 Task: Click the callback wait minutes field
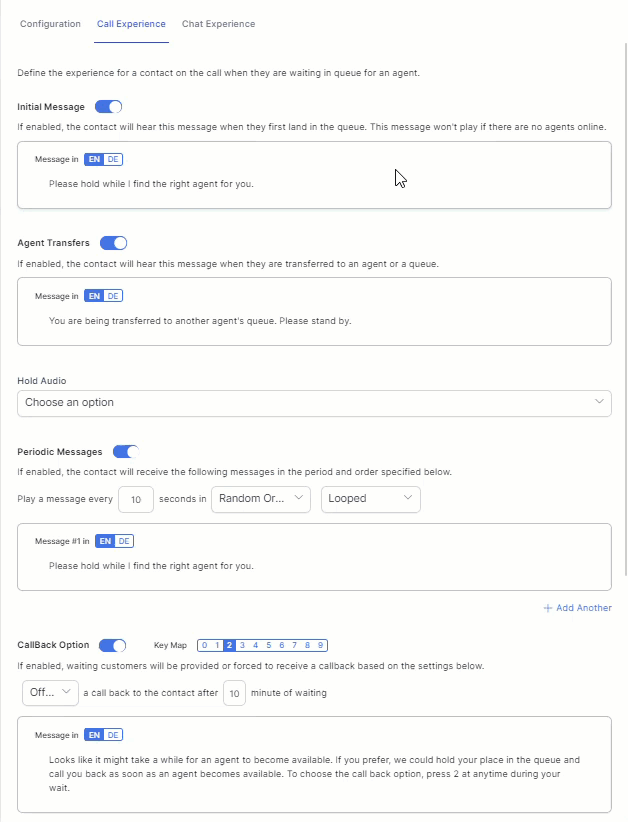coord(234,692)
